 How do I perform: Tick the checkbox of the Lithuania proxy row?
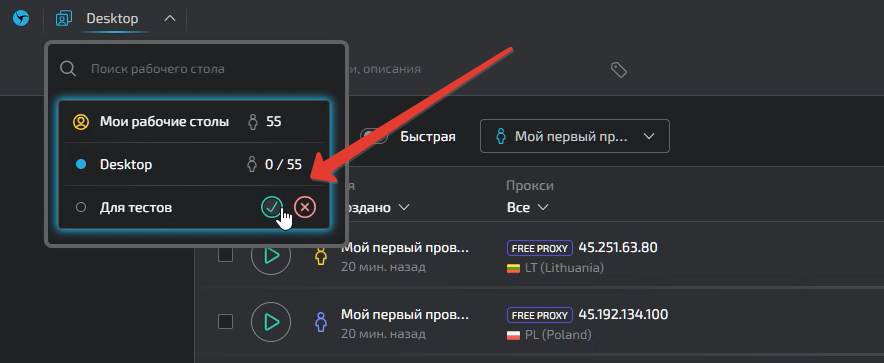pos(226,255)
